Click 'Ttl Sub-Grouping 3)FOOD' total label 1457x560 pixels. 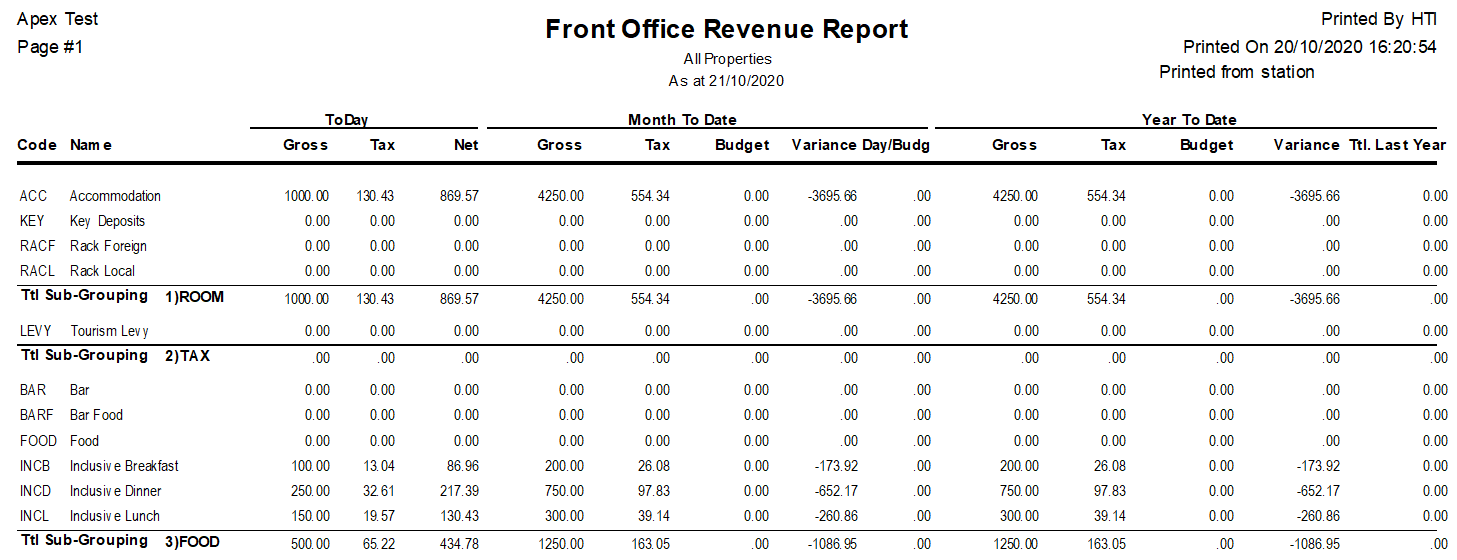120,541
